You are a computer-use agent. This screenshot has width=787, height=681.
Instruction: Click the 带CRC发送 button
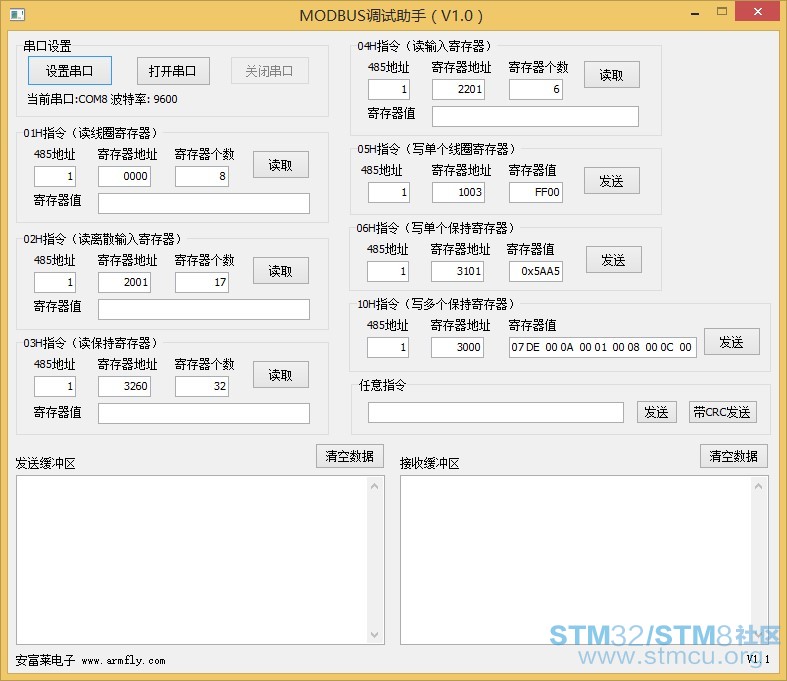(x=722, y=412)
